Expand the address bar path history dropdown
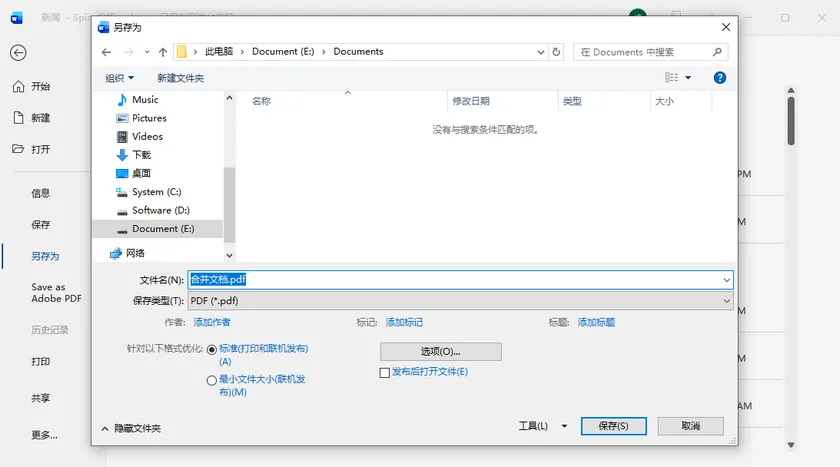 541,52
